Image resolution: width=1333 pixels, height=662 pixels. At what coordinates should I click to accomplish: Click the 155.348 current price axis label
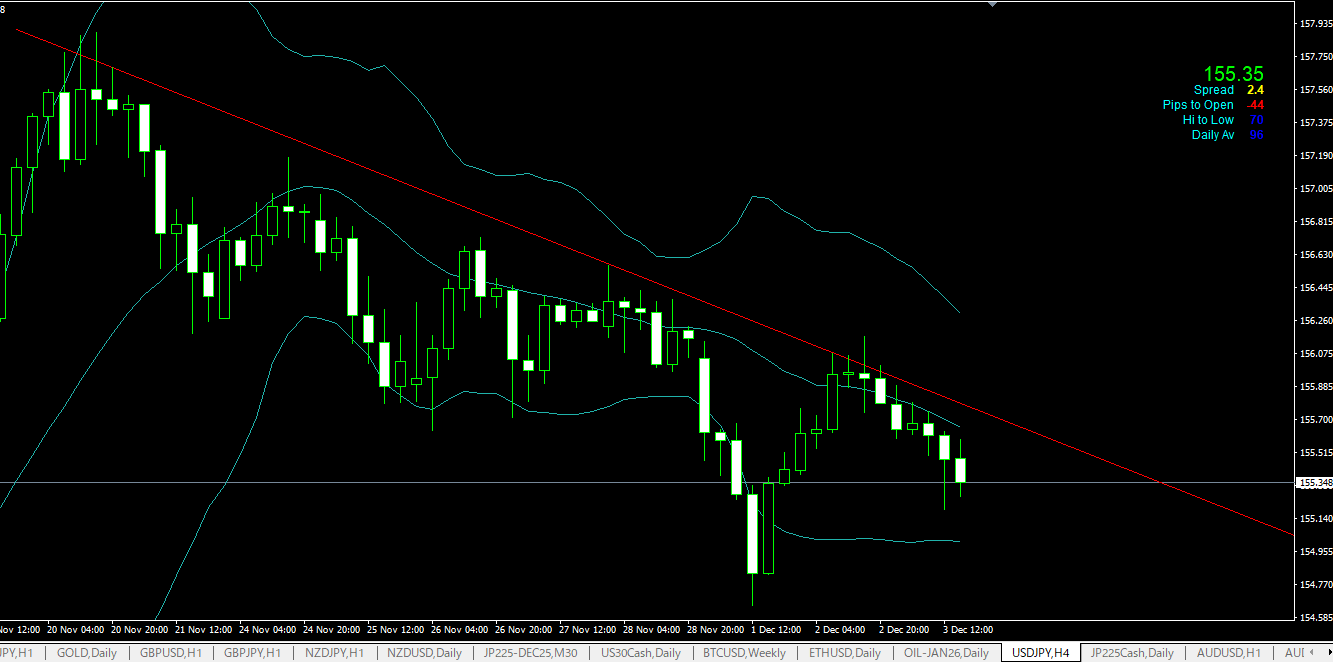(x=1313, y=483)
